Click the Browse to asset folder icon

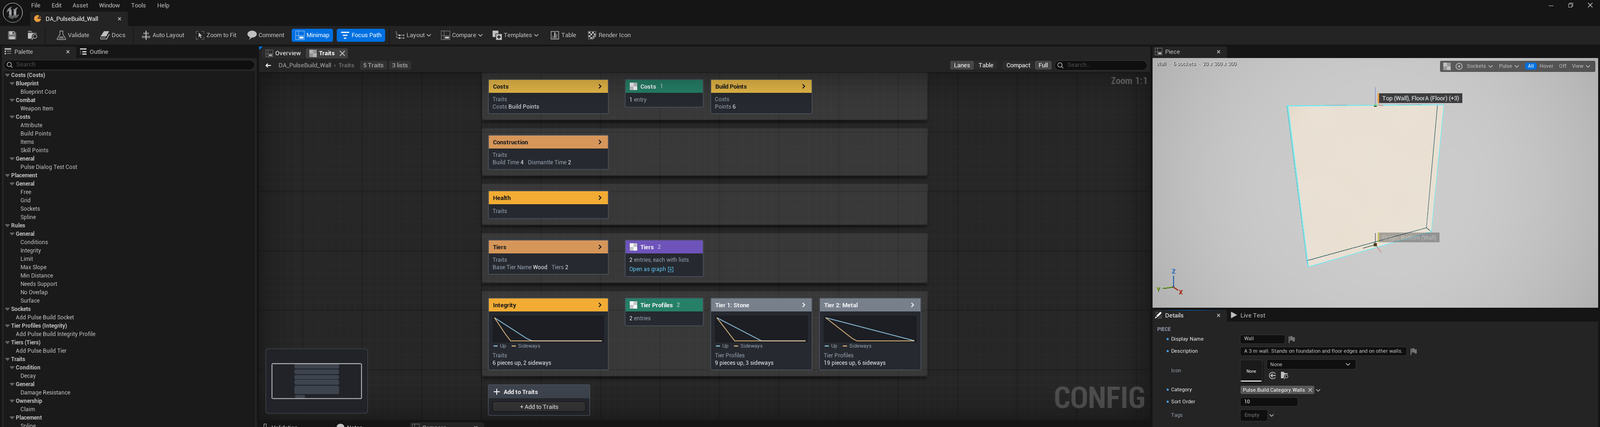32,35
